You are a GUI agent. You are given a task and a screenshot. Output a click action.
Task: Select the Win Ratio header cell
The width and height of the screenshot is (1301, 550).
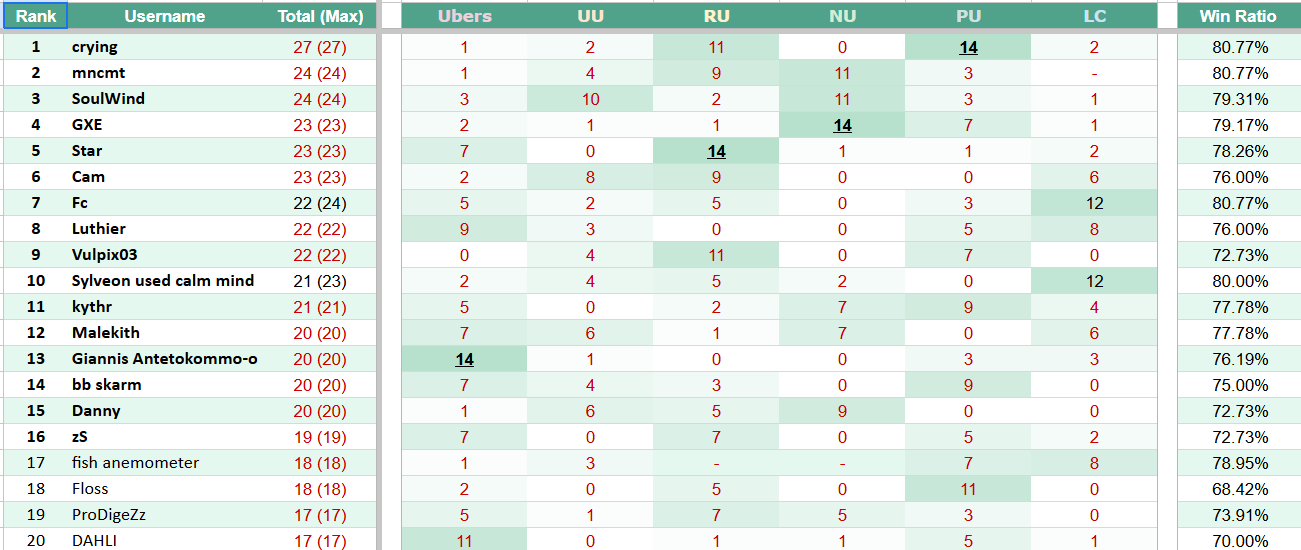point(1239,16)
